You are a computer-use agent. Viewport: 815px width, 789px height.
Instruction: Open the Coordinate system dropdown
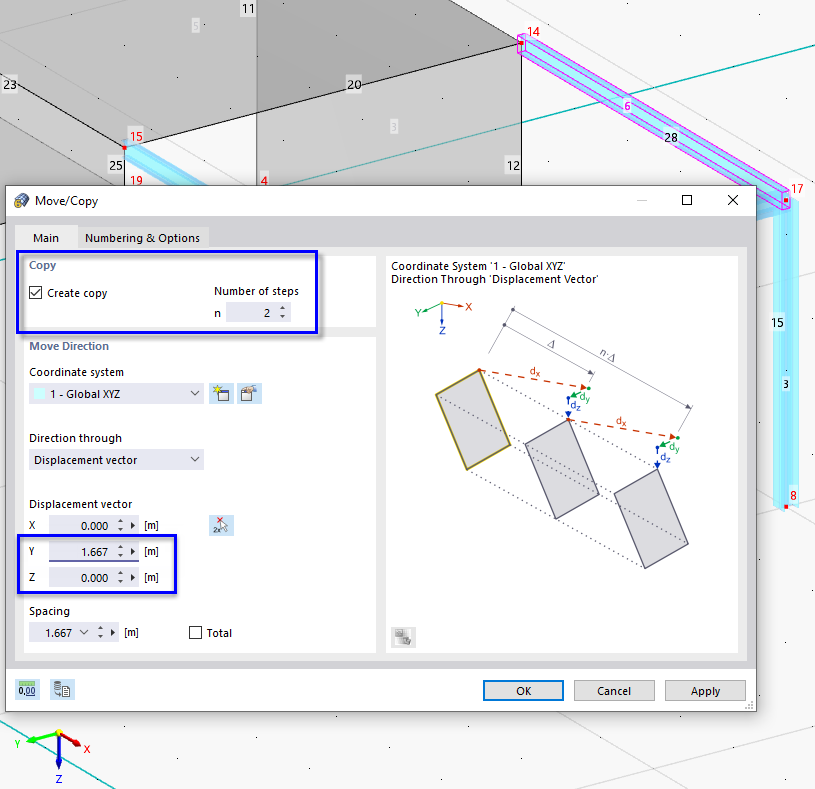116,393
